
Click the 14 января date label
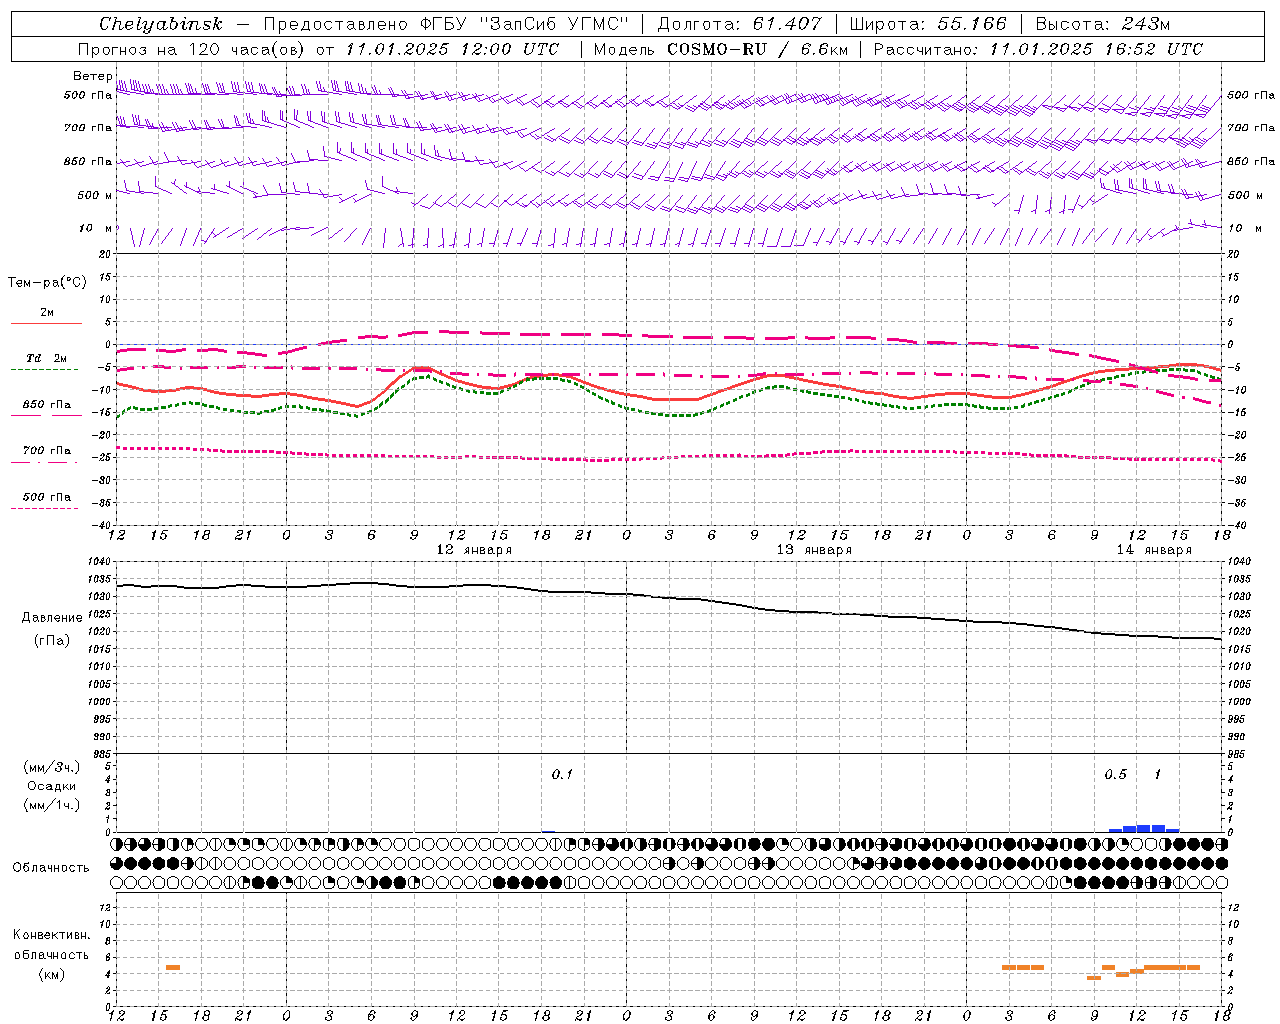click(x=1154, y=550)
